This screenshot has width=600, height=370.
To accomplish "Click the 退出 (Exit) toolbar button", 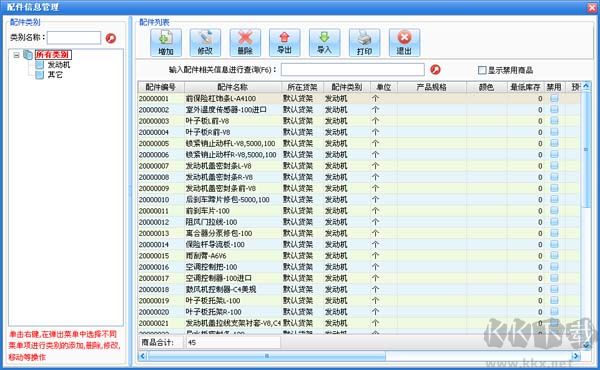I will point(404,42).
